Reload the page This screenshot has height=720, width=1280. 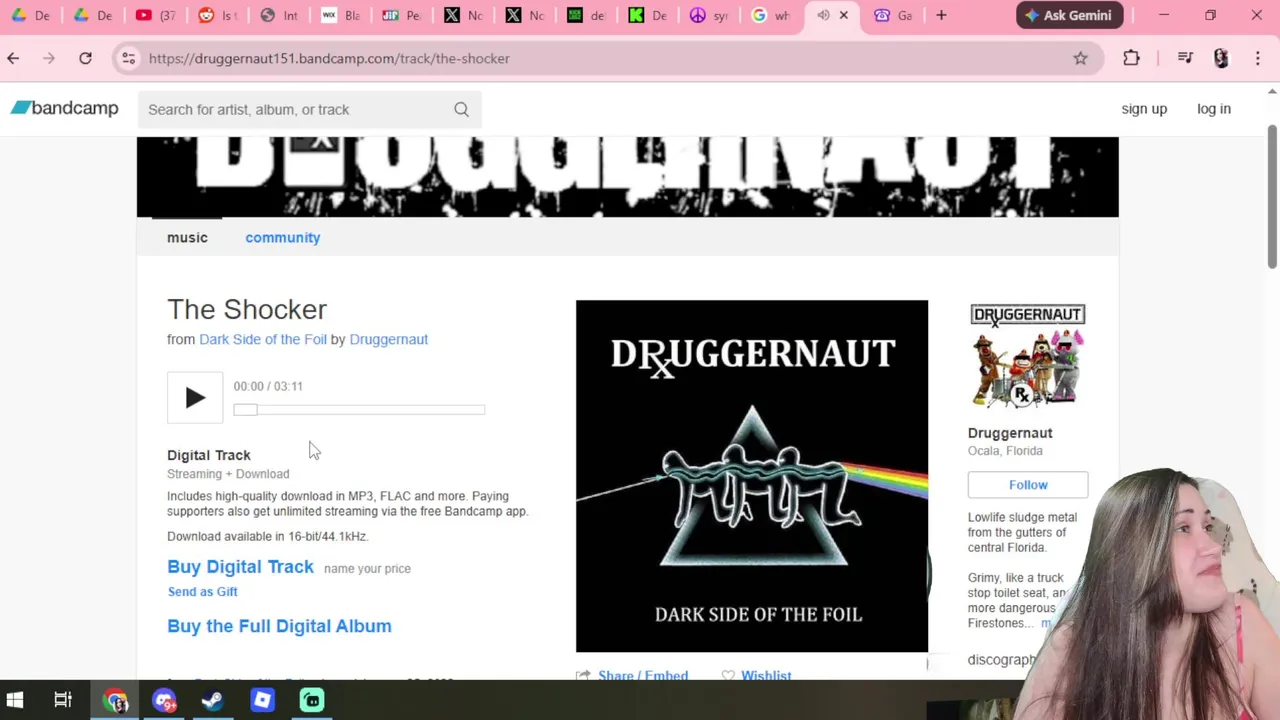click(x=85, y=58)
